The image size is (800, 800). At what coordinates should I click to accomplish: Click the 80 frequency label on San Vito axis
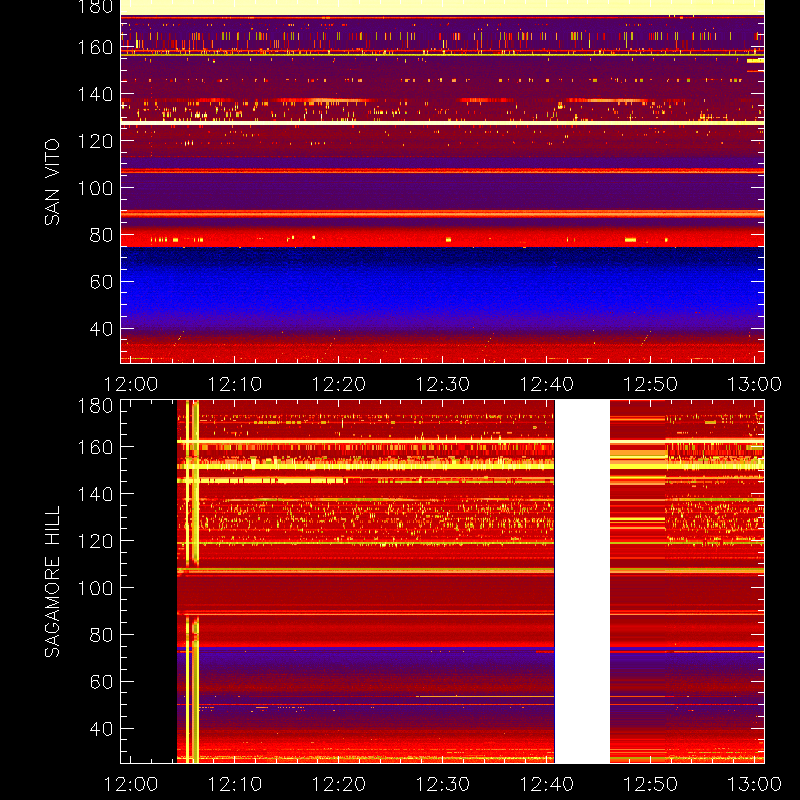pos(101,235)
